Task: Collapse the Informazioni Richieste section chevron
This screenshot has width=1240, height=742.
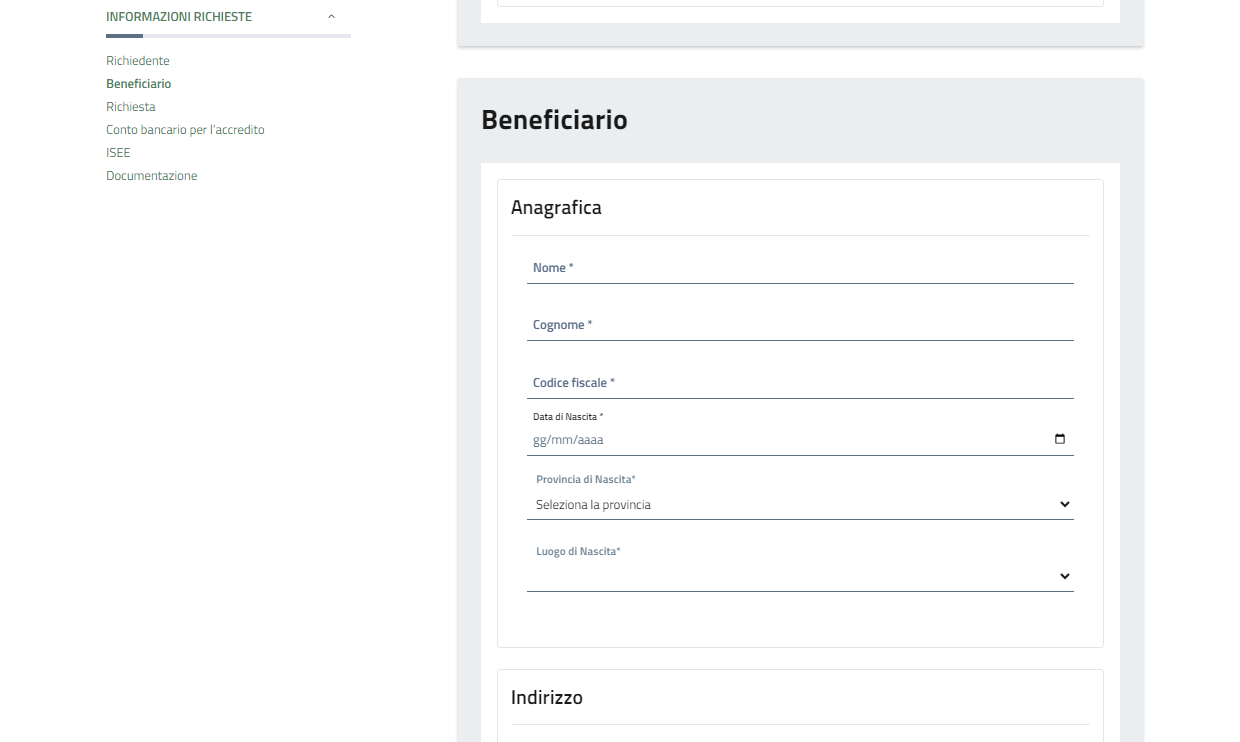Action: tap(331, 17)
